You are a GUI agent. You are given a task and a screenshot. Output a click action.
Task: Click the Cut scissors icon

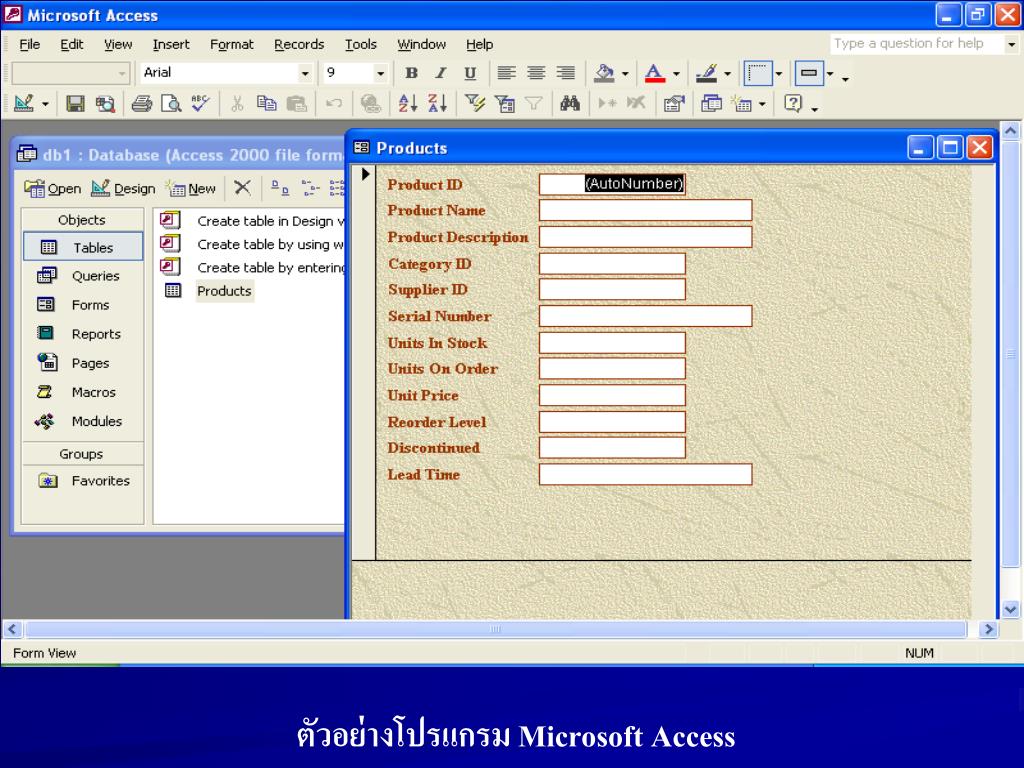[237, 103]
